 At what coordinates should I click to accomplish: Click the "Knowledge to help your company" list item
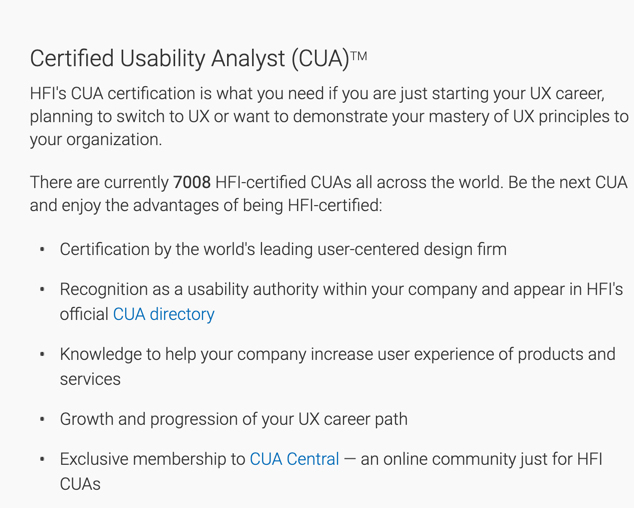click(337, 354)
